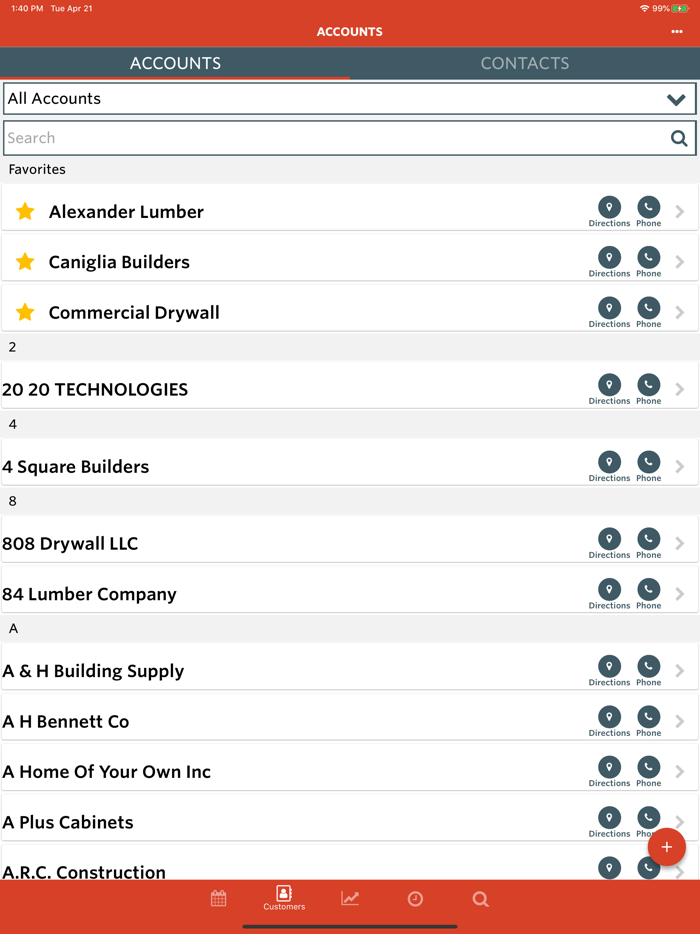The height and width of the screenshot is (934, 700).
Task: Tap the Wi-Fi indicator in status bar
Action: tap(644, 8)
